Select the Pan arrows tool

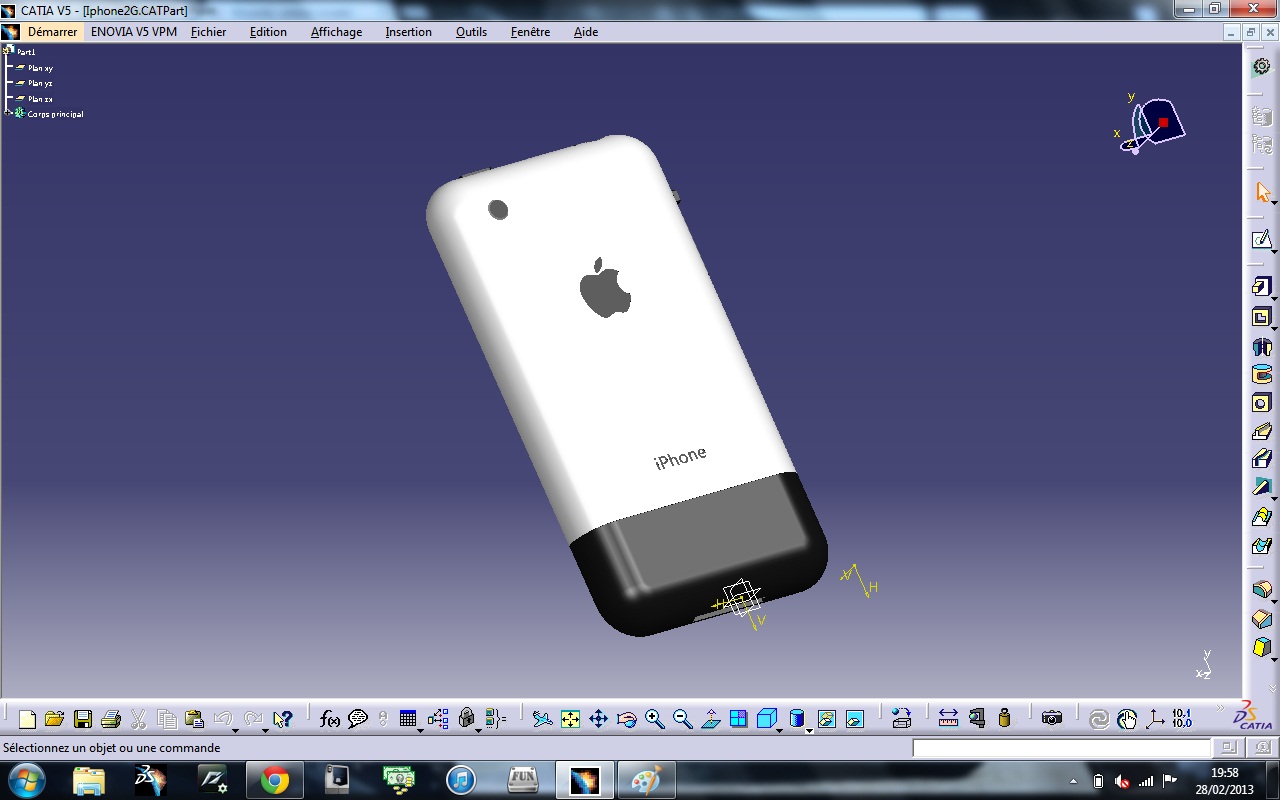pyautogui.click(x=598, y=719)
